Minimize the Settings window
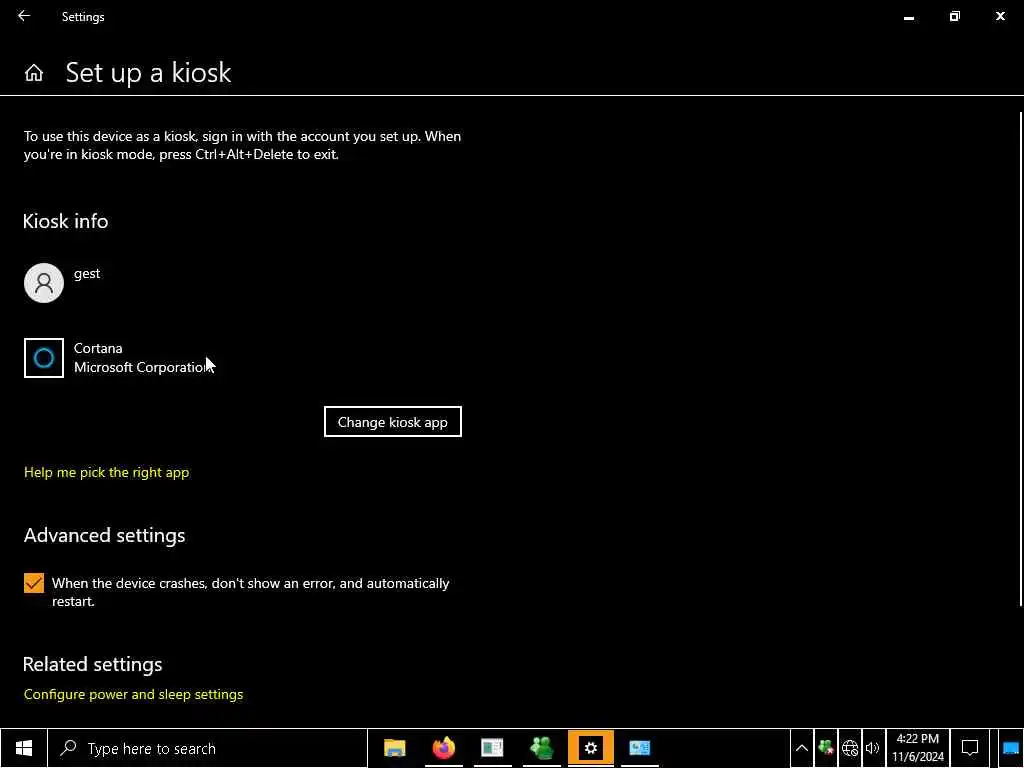This screenshot has height=768, width=1024. 908,16
